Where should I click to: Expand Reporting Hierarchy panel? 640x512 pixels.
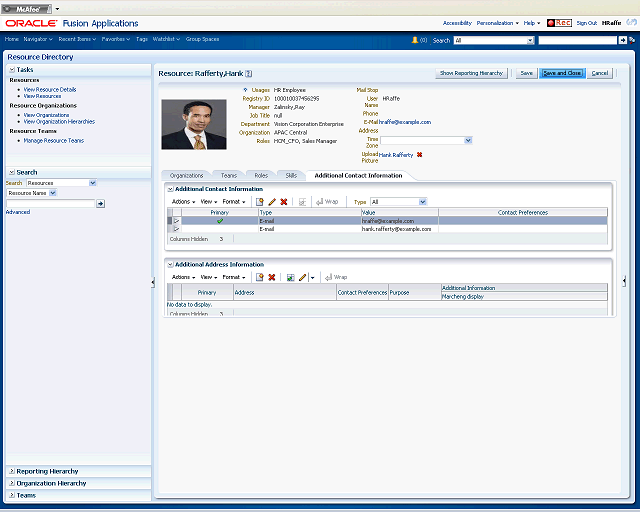tap(12, 471)
